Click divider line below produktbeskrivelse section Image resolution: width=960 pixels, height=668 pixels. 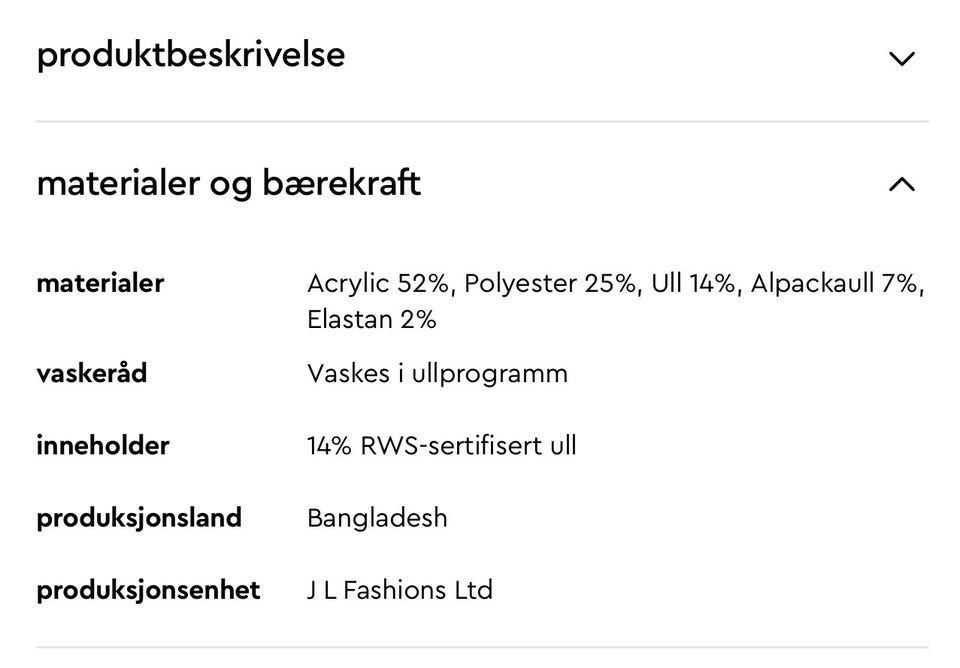tap(482, 121)
